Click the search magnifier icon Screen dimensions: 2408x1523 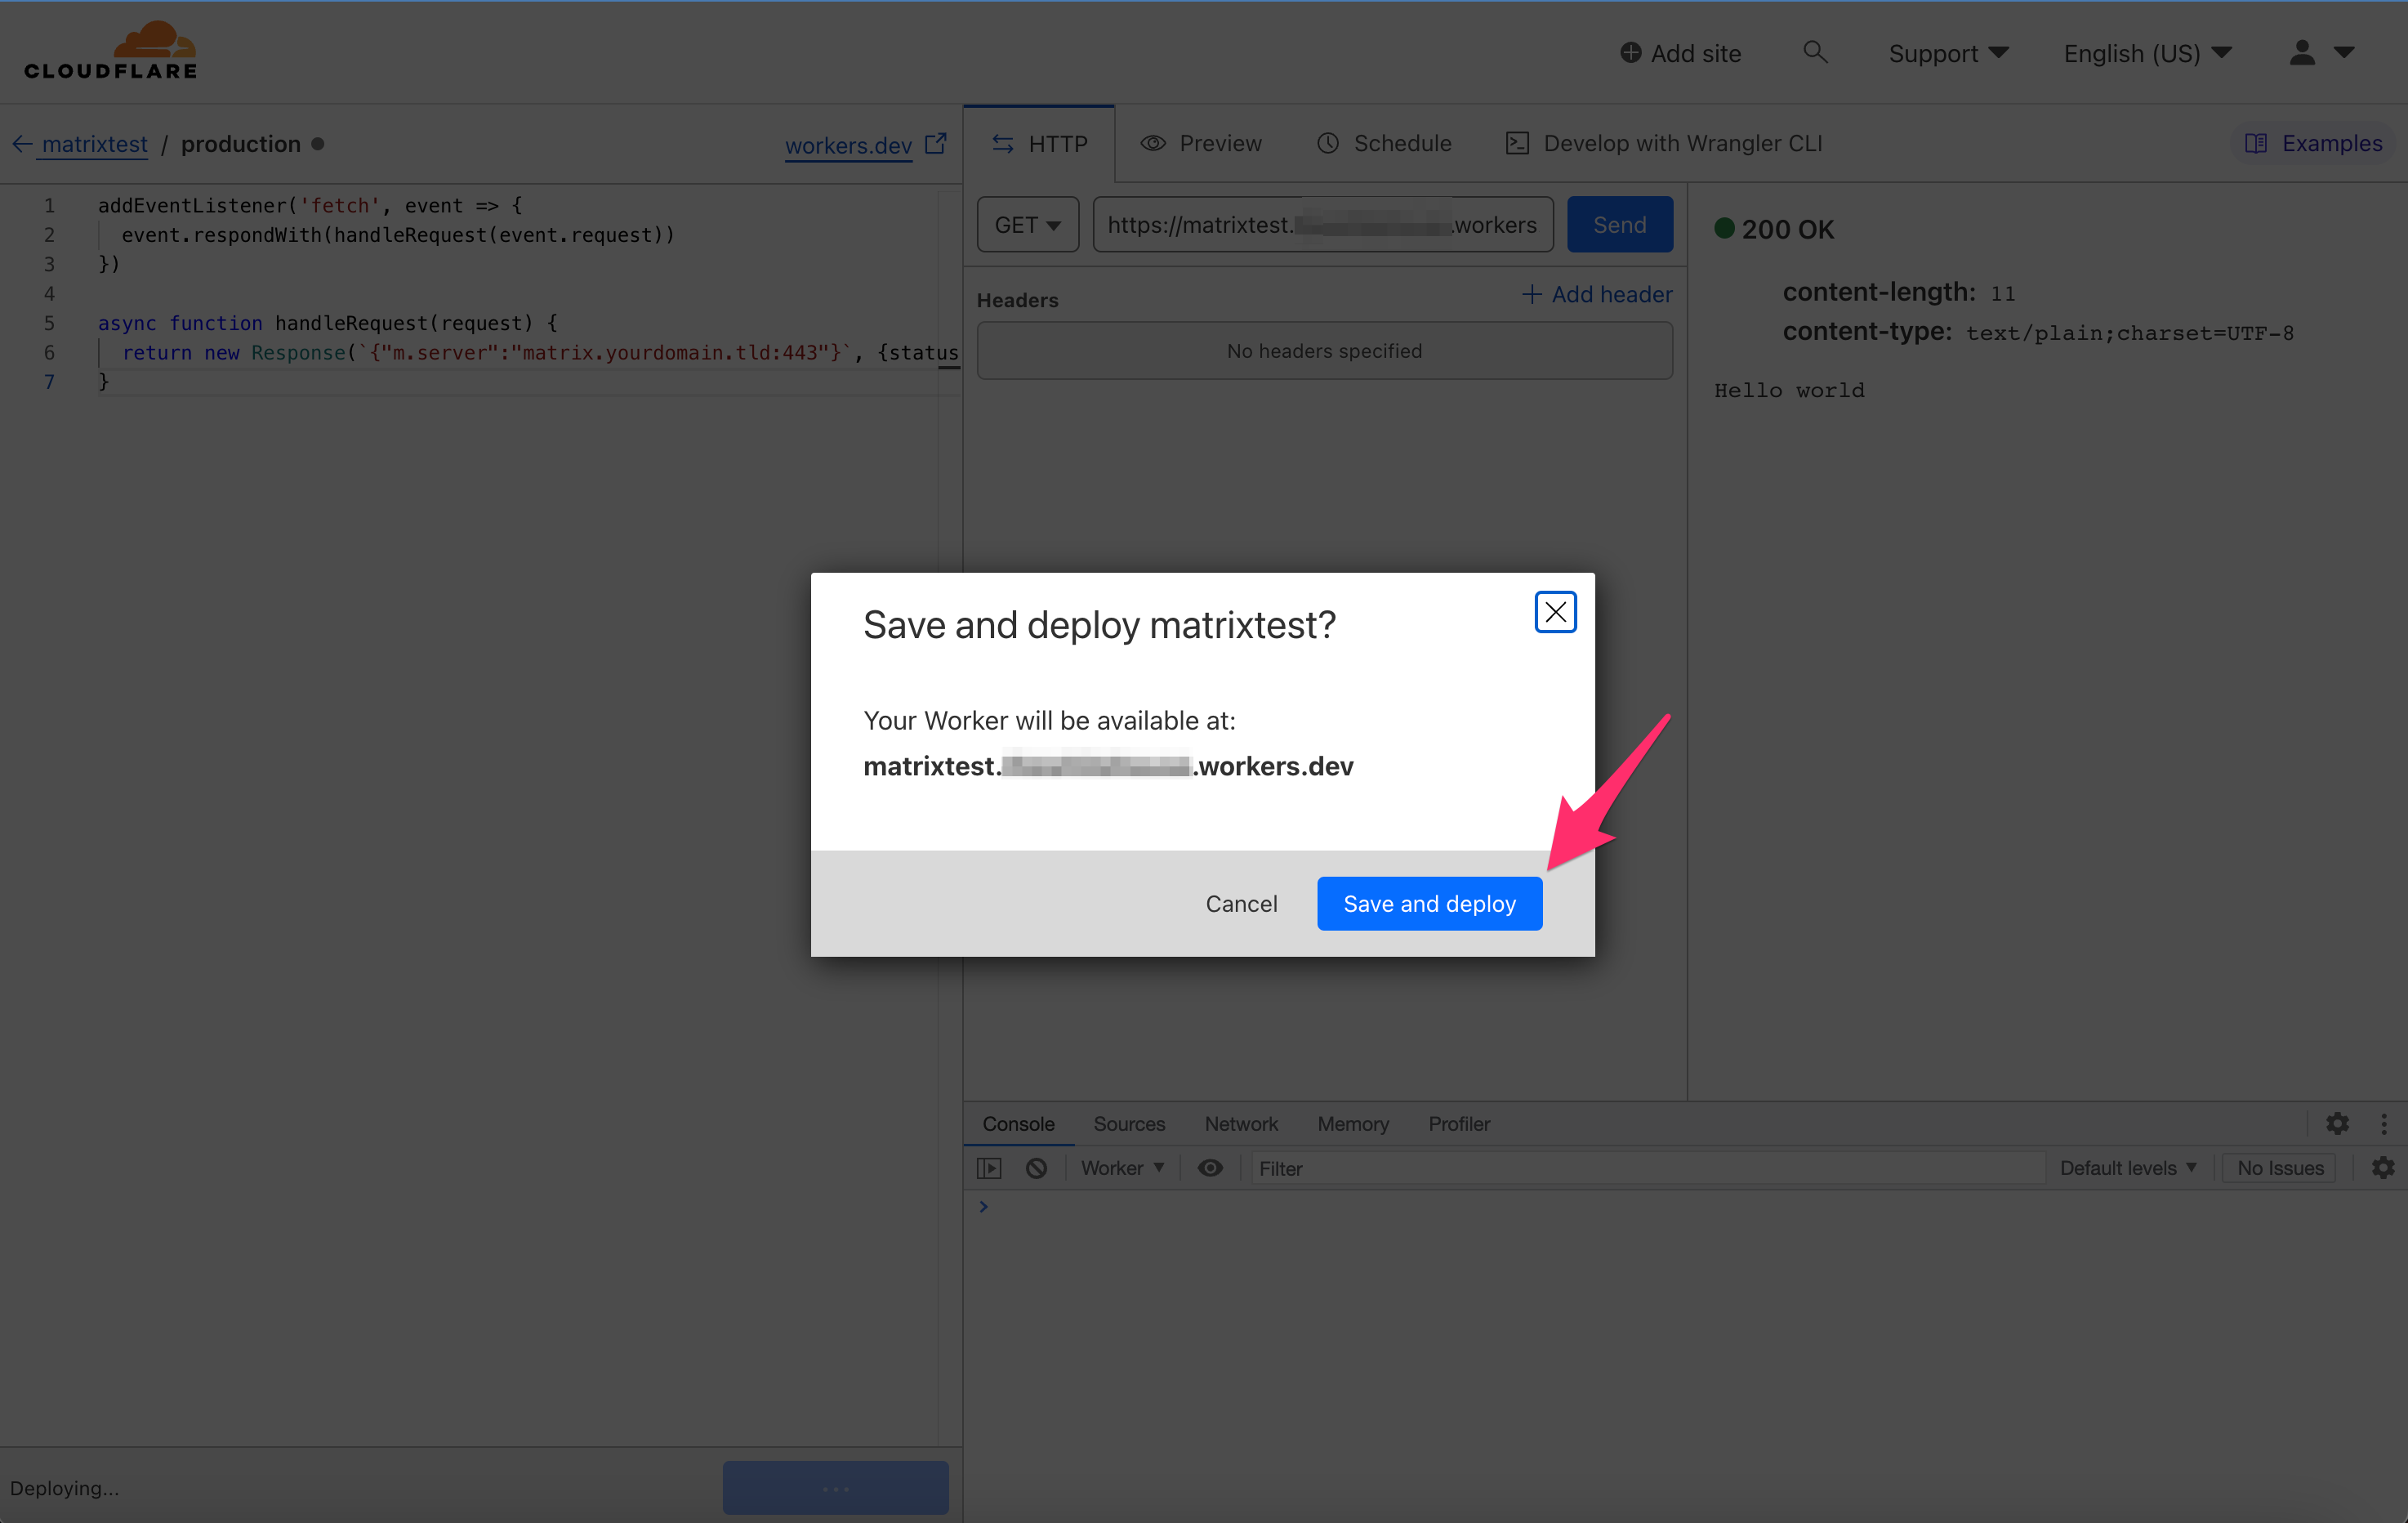[1815, 52]
